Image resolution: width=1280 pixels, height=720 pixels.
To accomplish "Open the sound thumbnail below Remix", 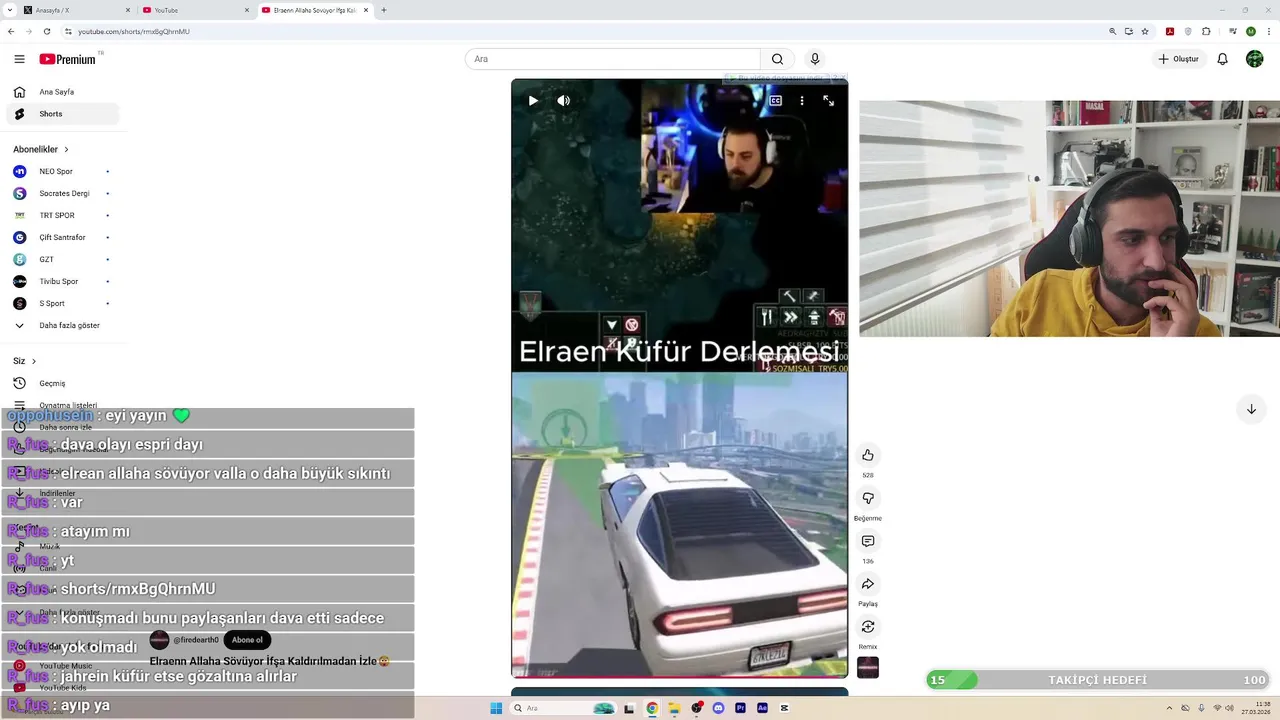I will tap(868, 667).
